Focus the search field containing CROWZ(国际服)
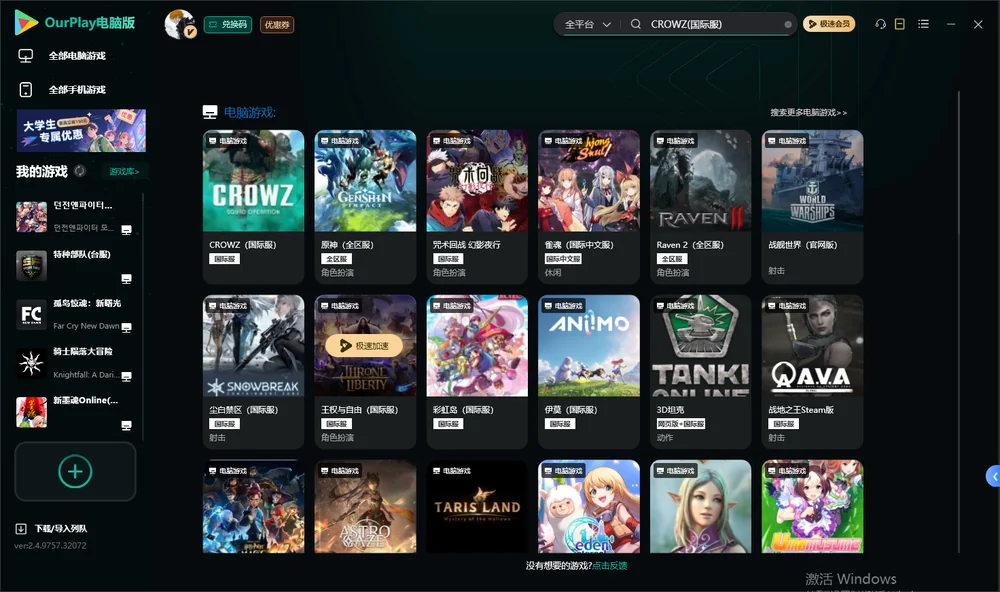 (714, 24)
